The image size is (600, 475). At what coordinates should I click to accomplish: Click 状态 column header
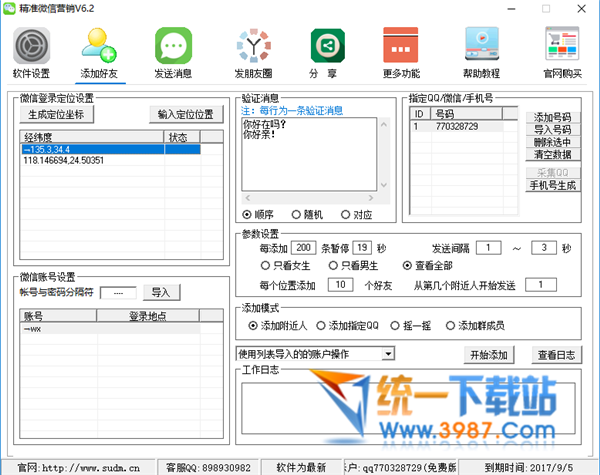click(182, 137)
